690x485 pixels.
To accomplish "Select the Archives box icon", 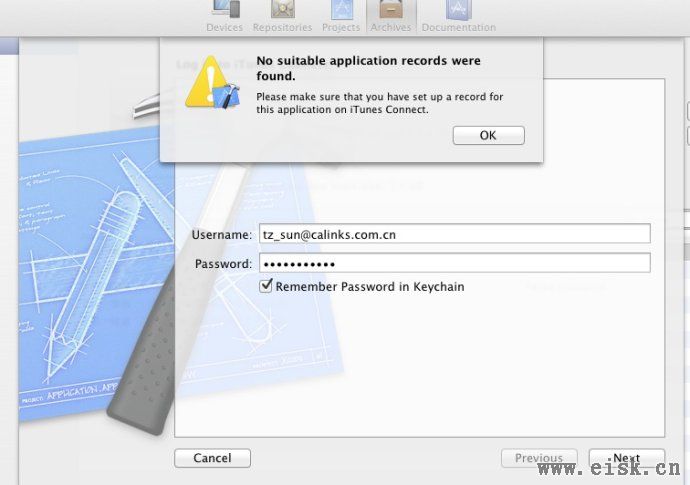I will point(391,10).
